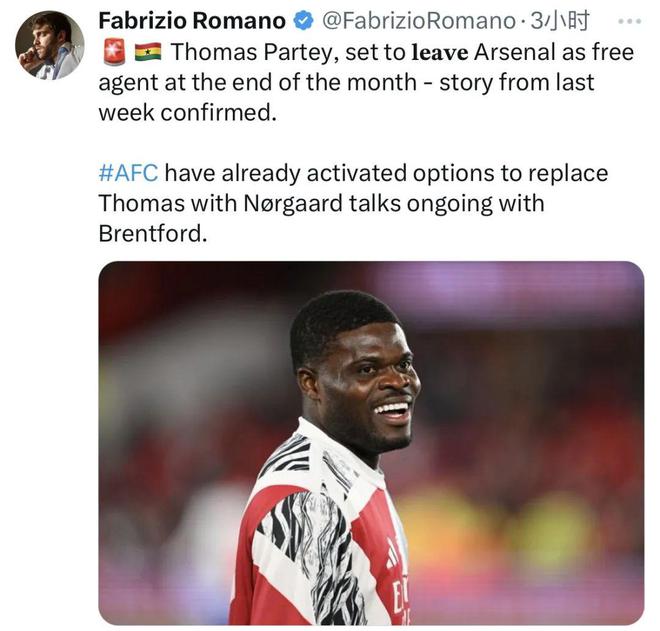The width and height of the screenshot is (660, 631).
Task: Click the Fabrizio Romano display name
Action: [192, 21]
